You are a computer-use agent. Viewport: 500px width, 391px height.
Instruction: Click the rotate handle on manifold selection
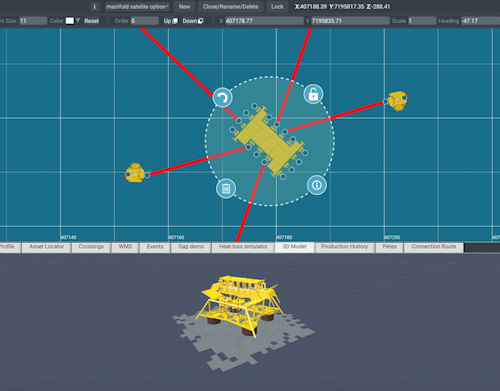click(222, 97)
